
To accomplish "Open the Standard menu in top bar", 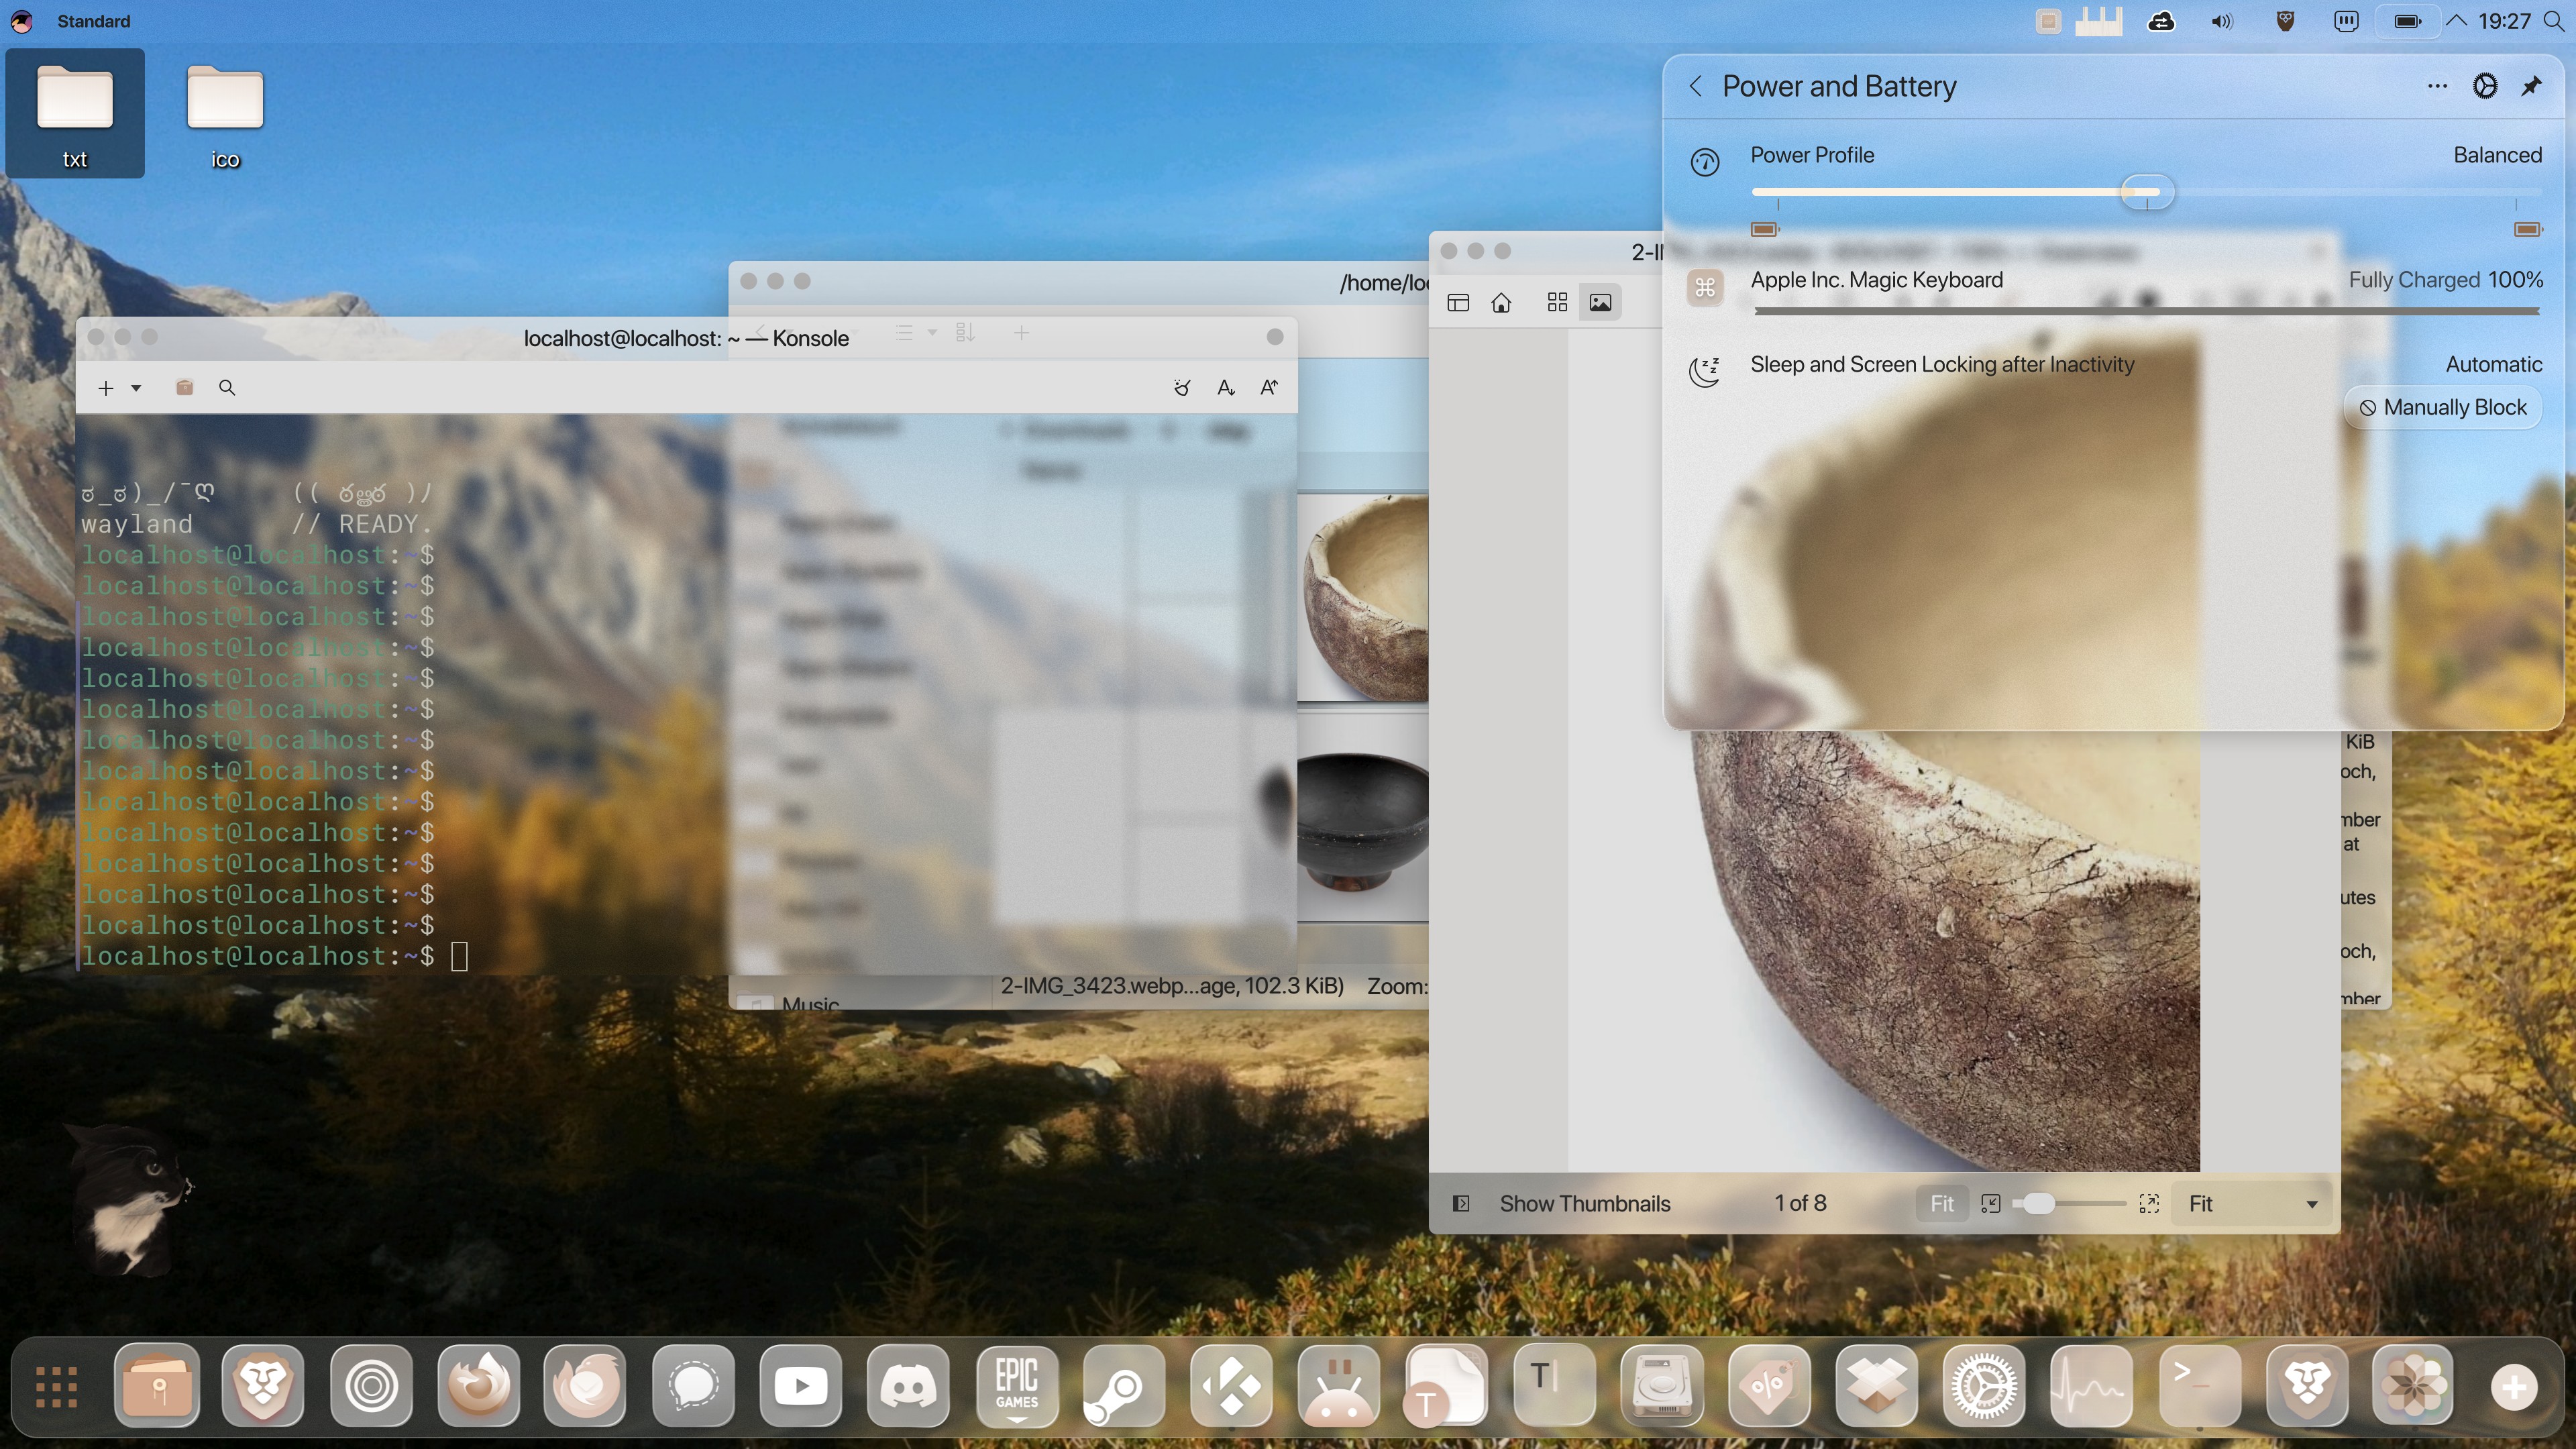I will click(93, 21).
